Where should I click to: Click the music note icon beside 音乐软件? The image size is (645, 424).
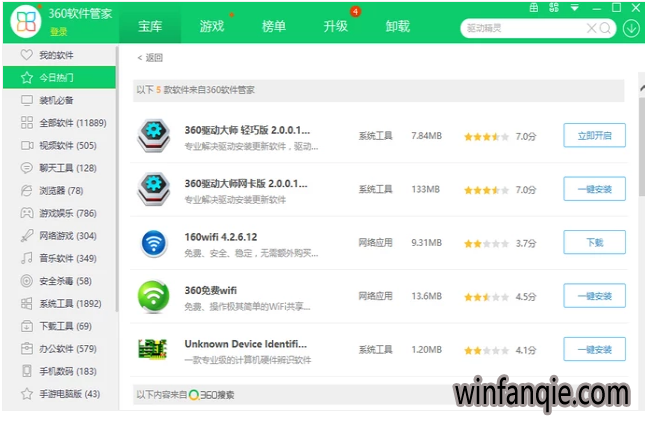pyautogui.click(x=27, y=258)
